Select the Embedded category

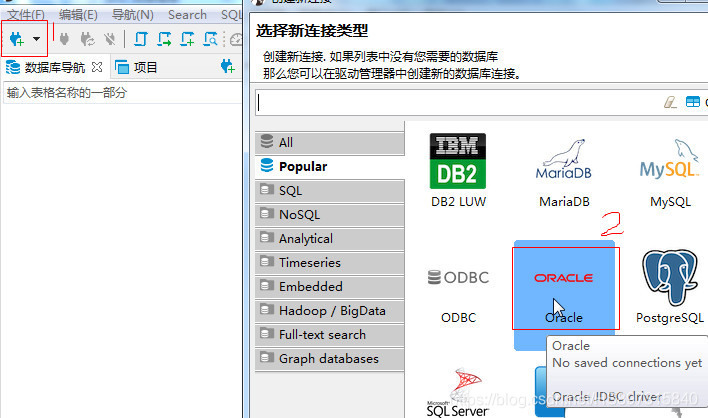(330, 286)
